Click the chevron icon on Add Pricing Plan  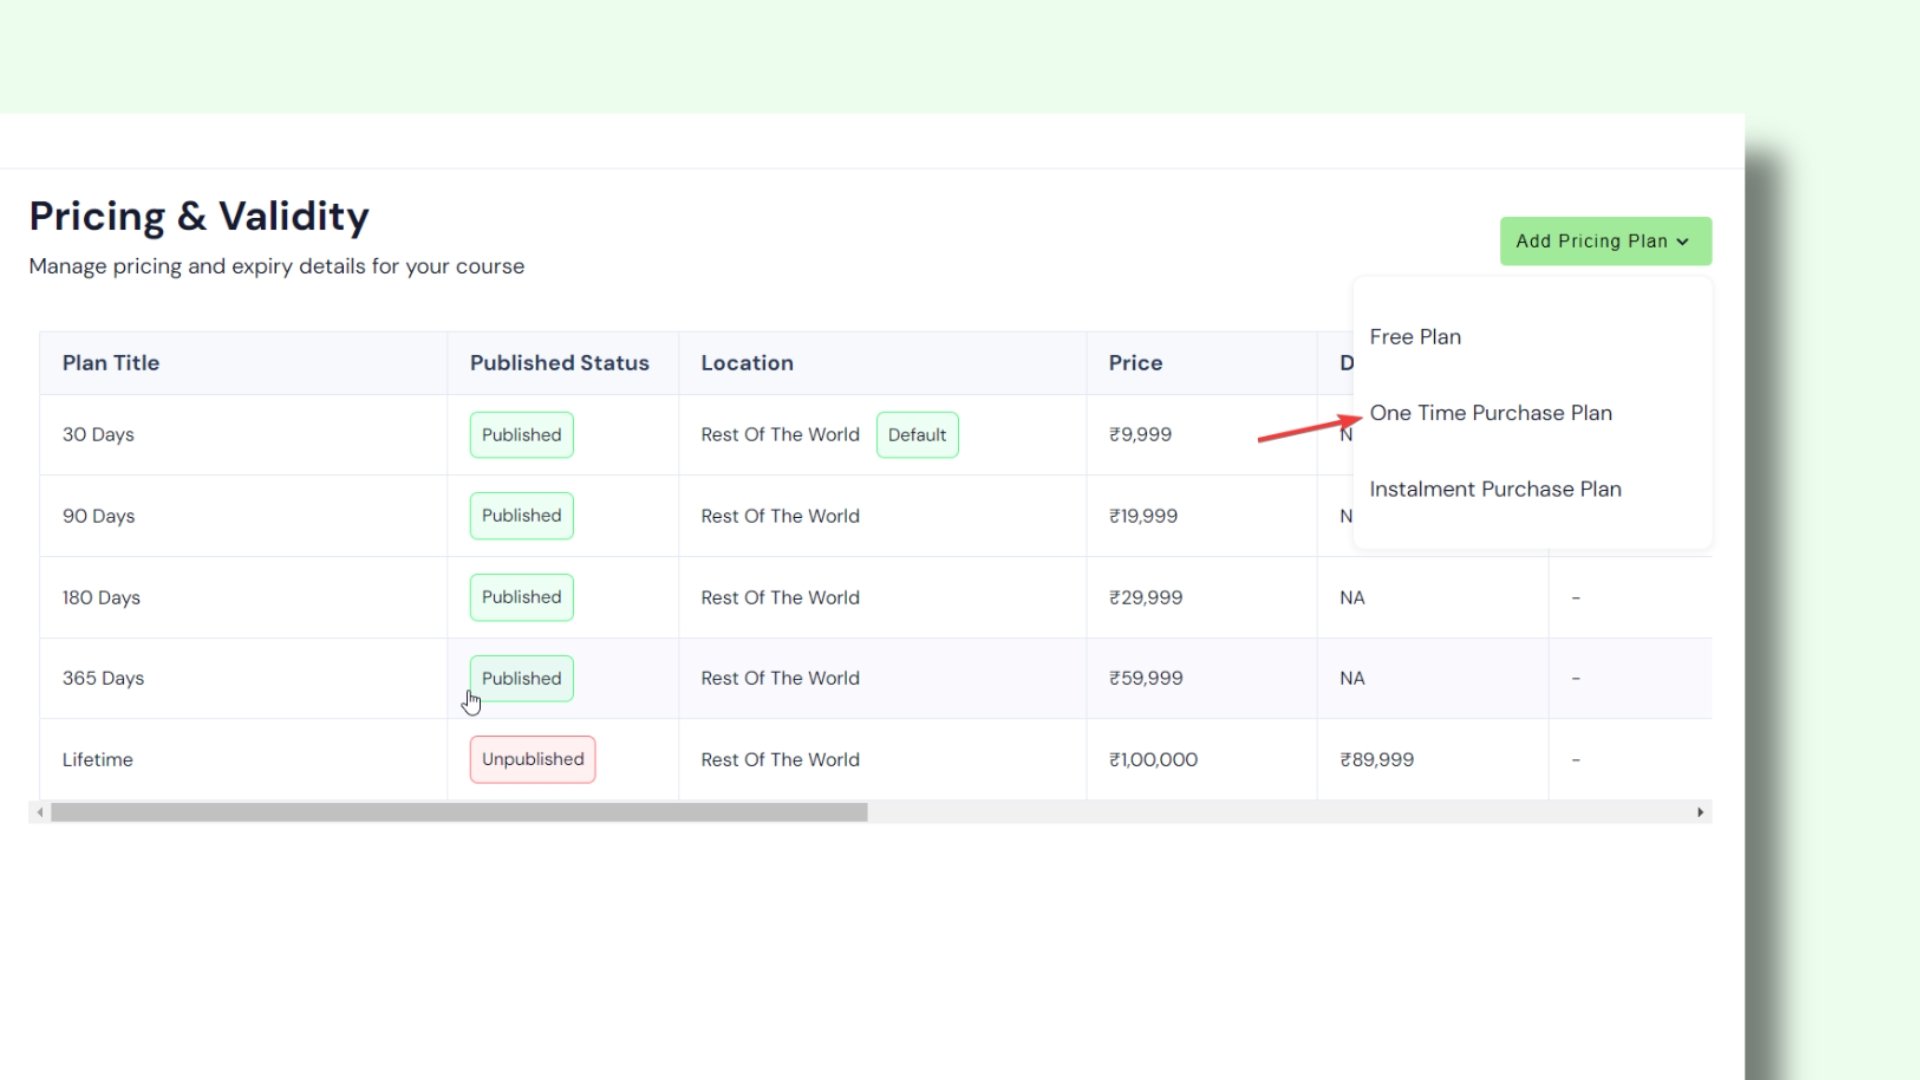click(x=1683, y=242)
